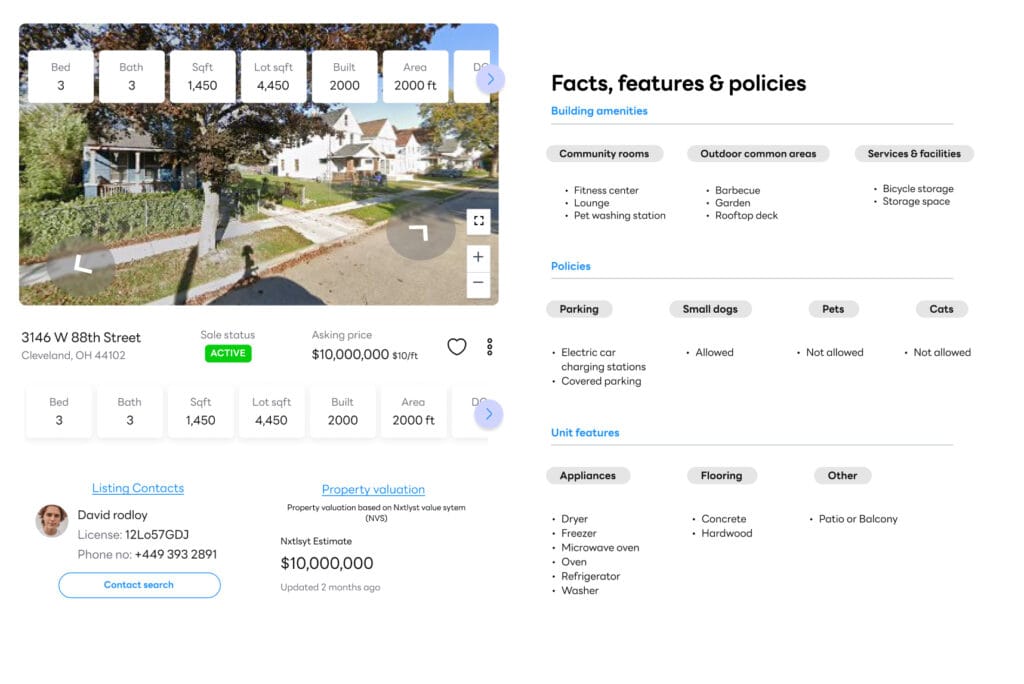
Task: Advance the top property stats carousel arrow
Action: point(491,79)
